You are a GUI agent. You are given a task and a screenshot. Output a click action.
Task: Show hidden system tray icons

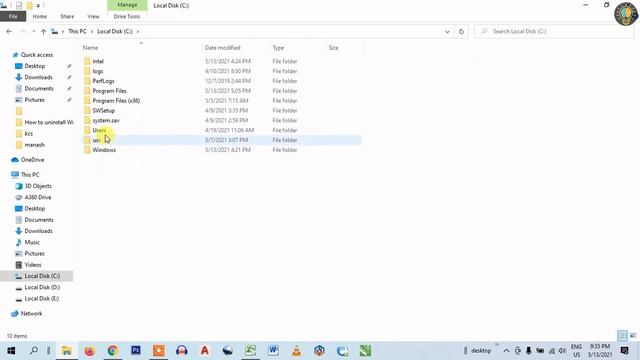click(x=506, y=351)
